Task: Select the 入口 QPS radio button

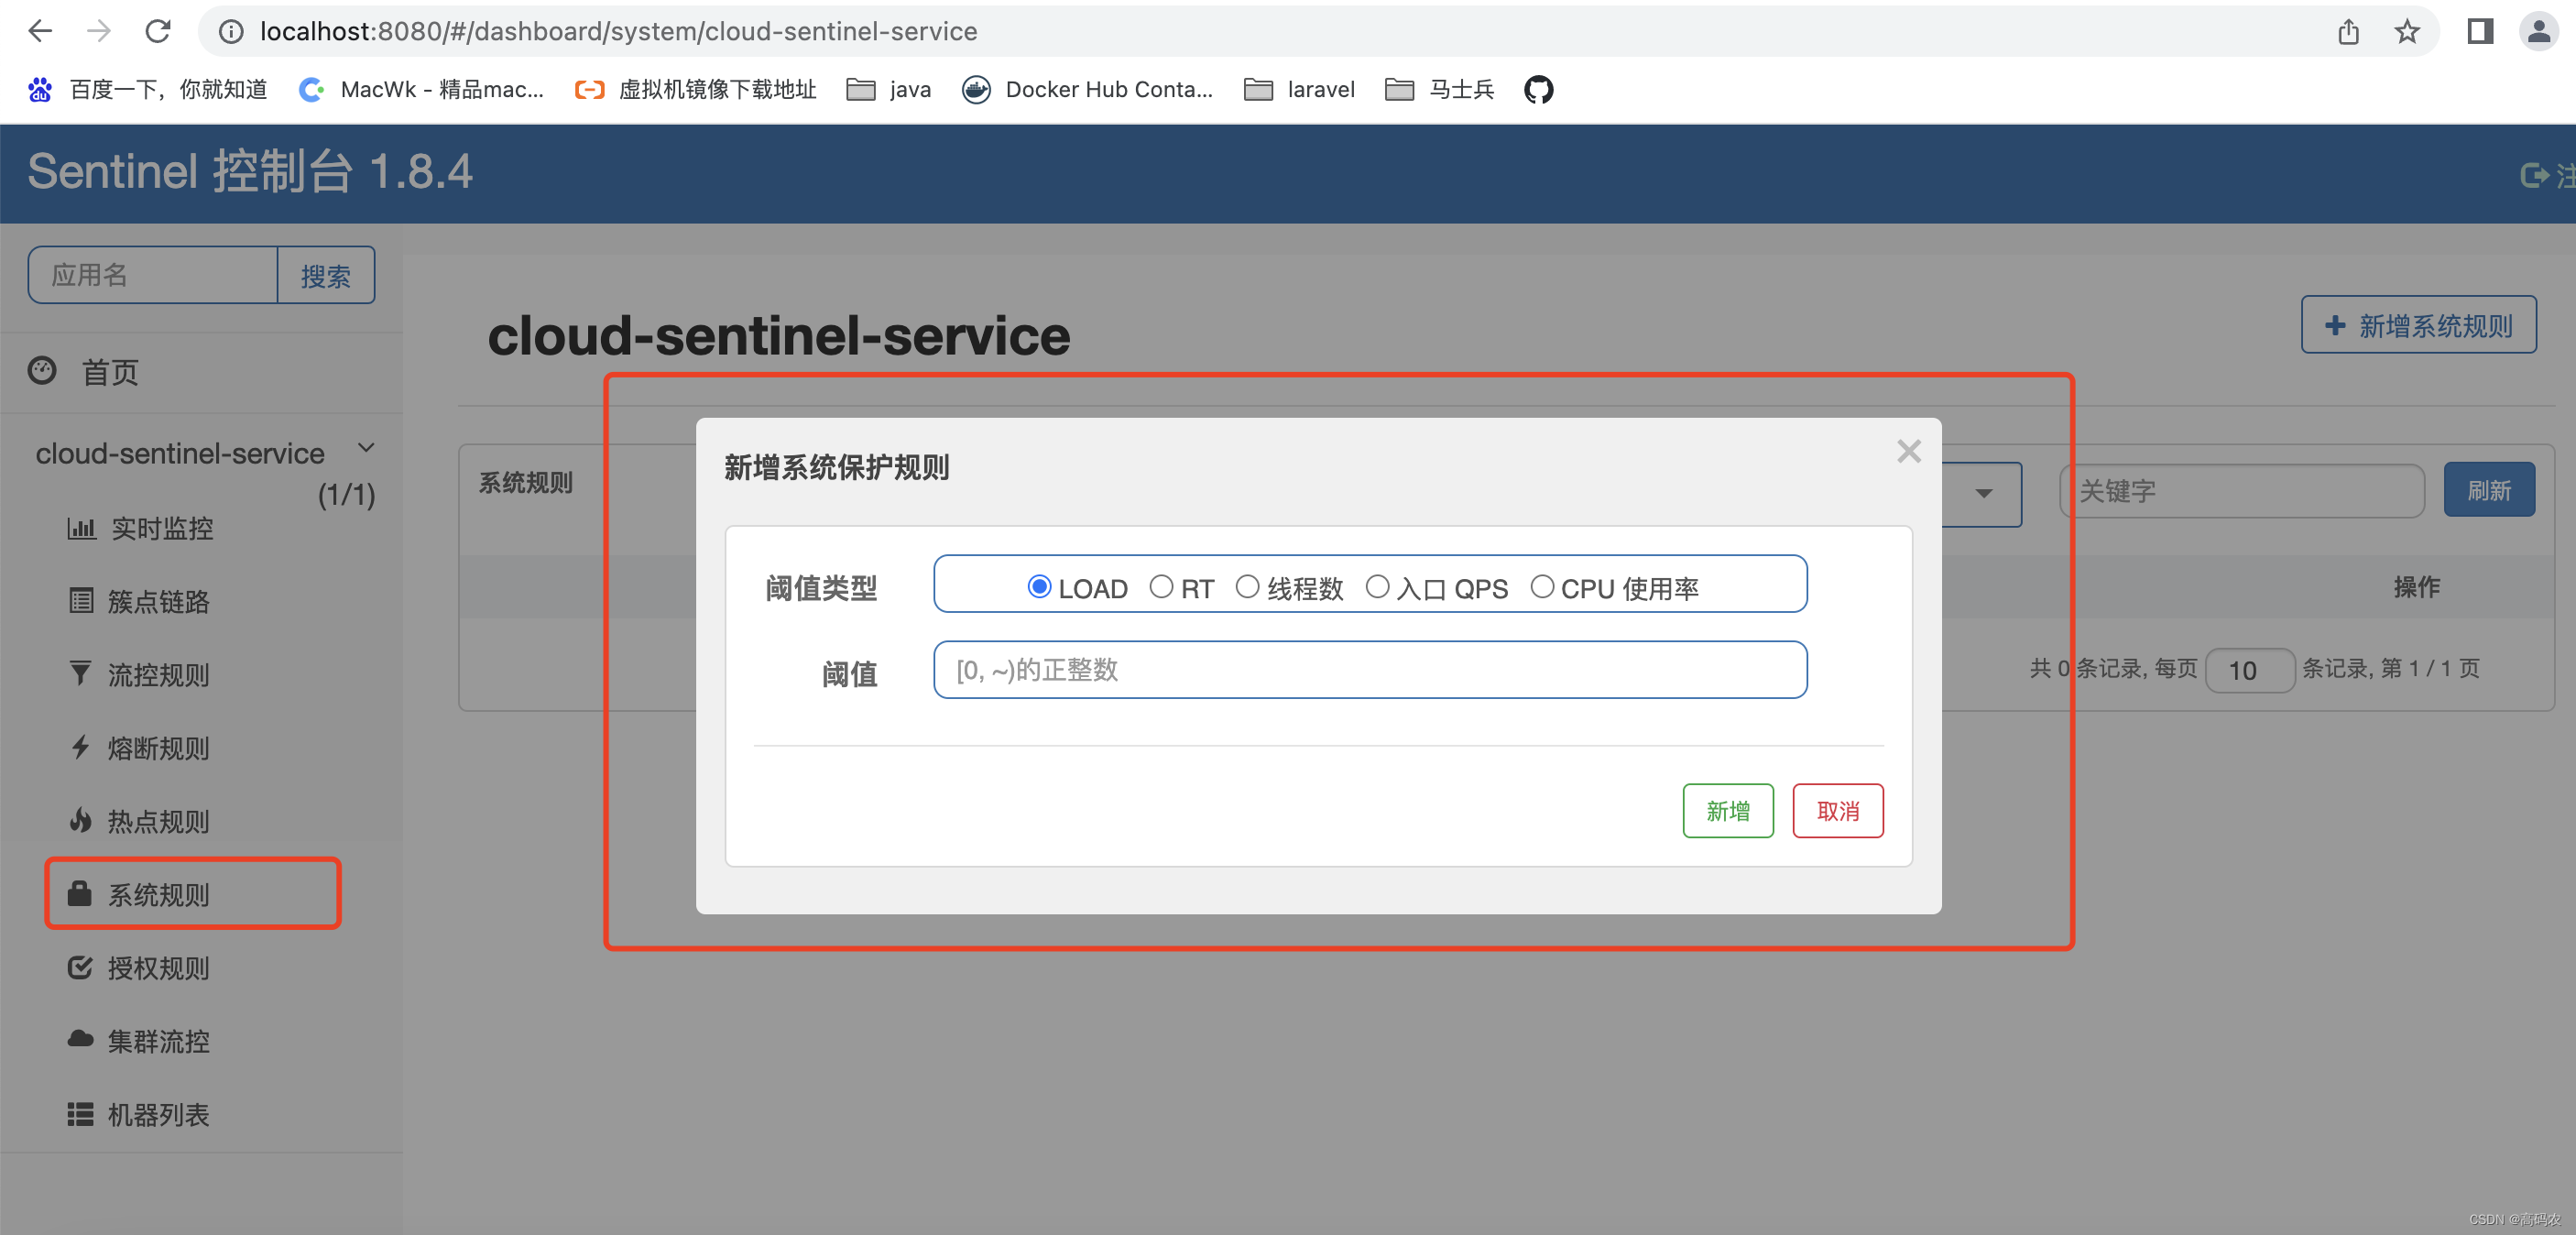Action: point(1377,586)
